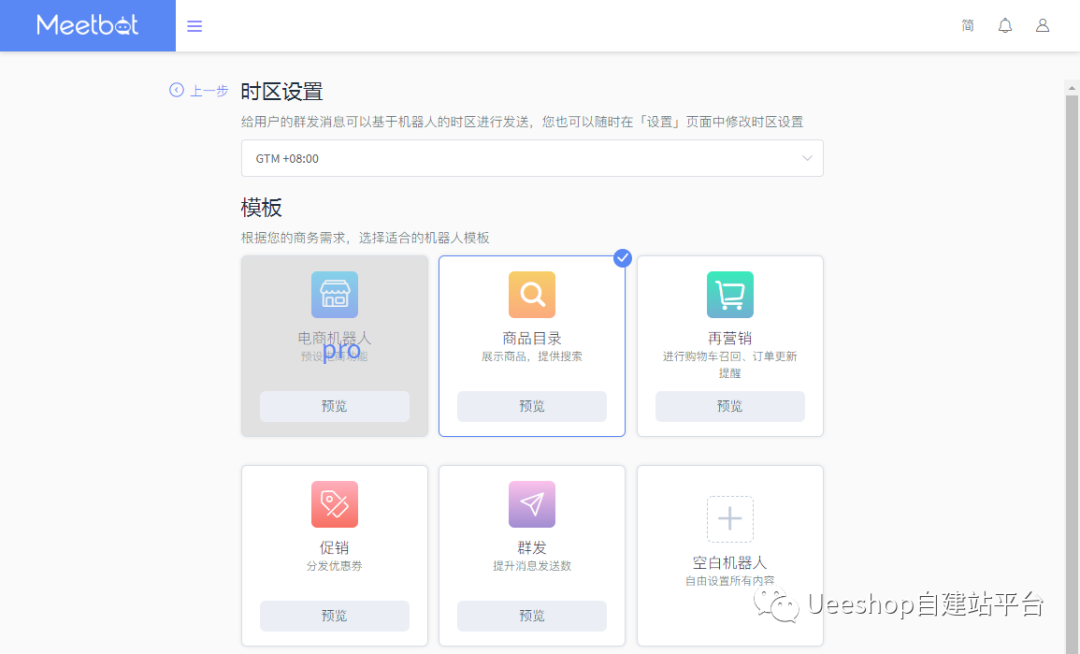Open the user account icon
The image size is (1080, 654).
point(1042,26)
